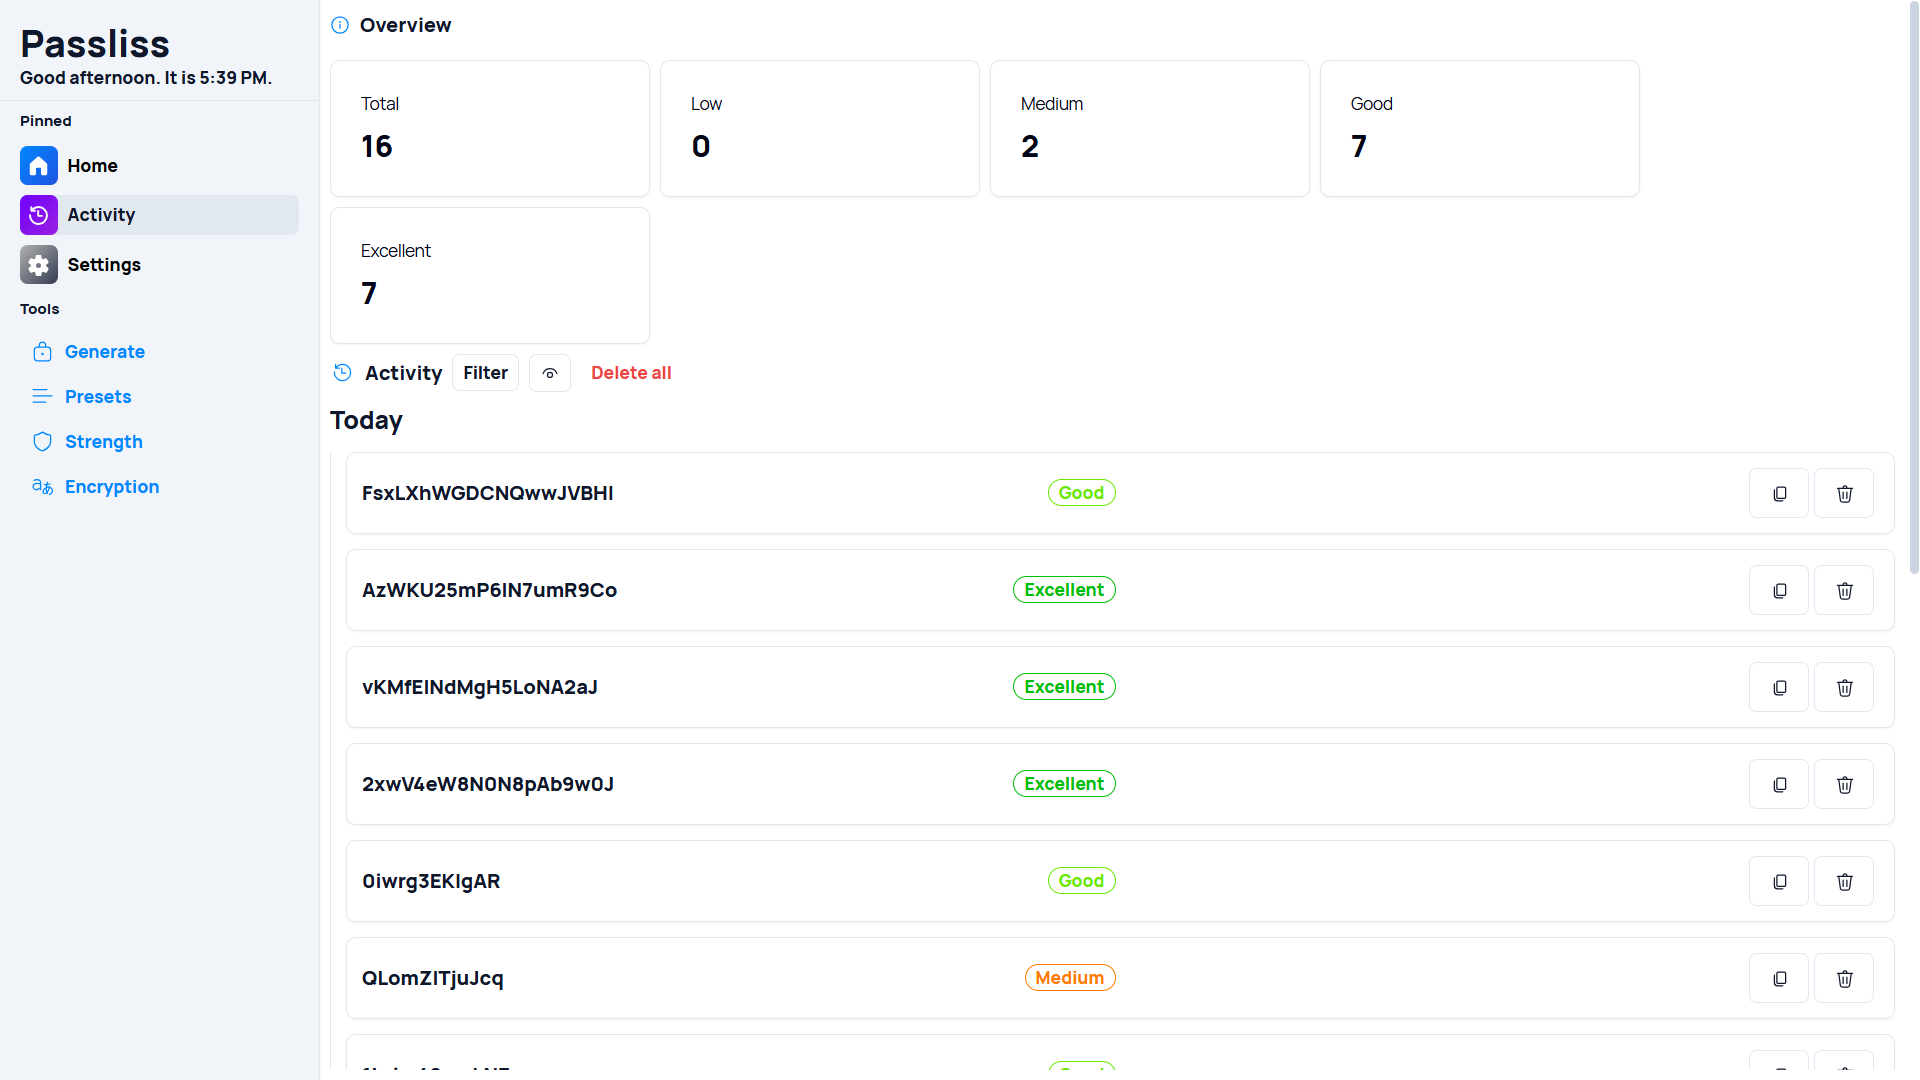1920x1080 pixels.
Task: Click the Today date heading
Action: [x=366, y=421]
